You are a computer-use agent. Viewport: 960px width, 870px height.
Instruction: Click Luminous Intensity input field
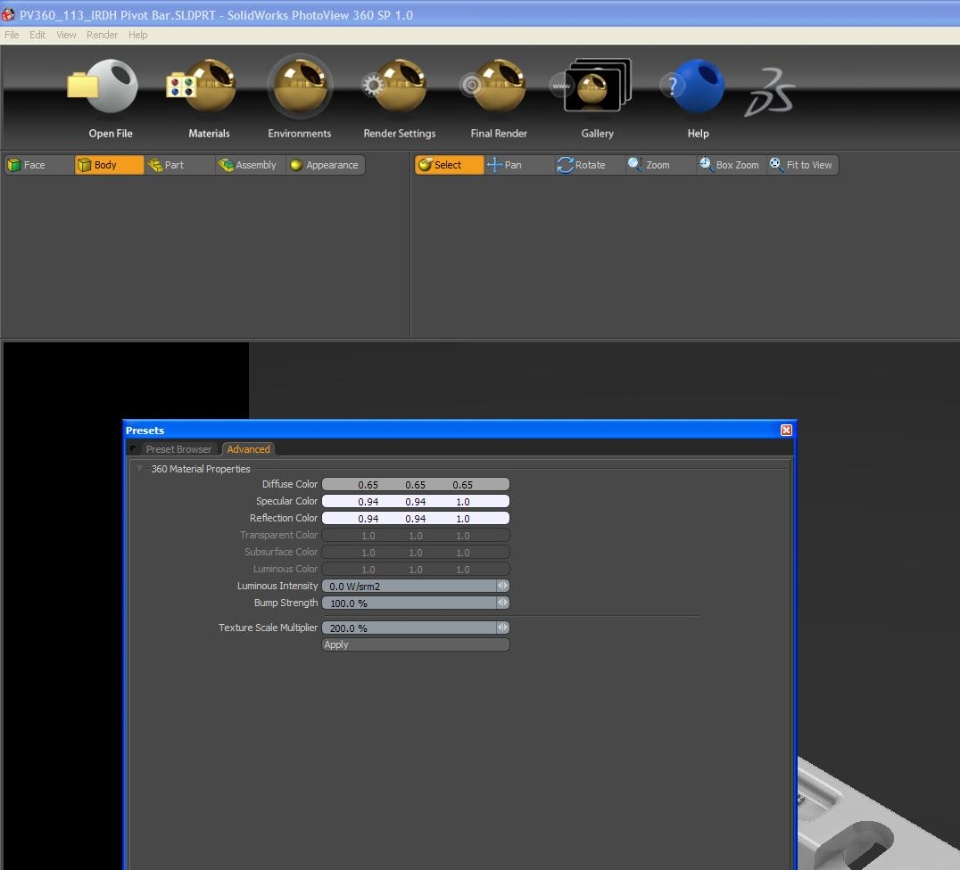[x=409, y=586]
